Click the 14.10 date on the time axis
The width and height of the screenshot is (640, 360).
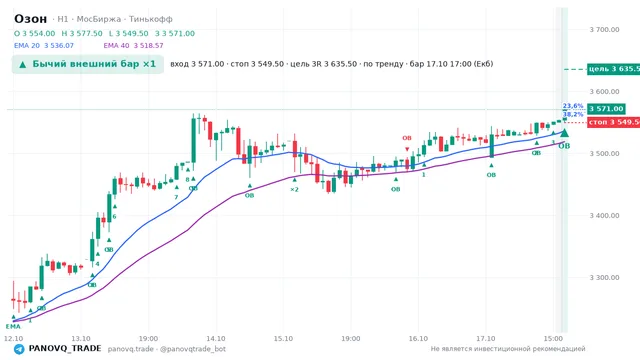[x=216, y=338]
